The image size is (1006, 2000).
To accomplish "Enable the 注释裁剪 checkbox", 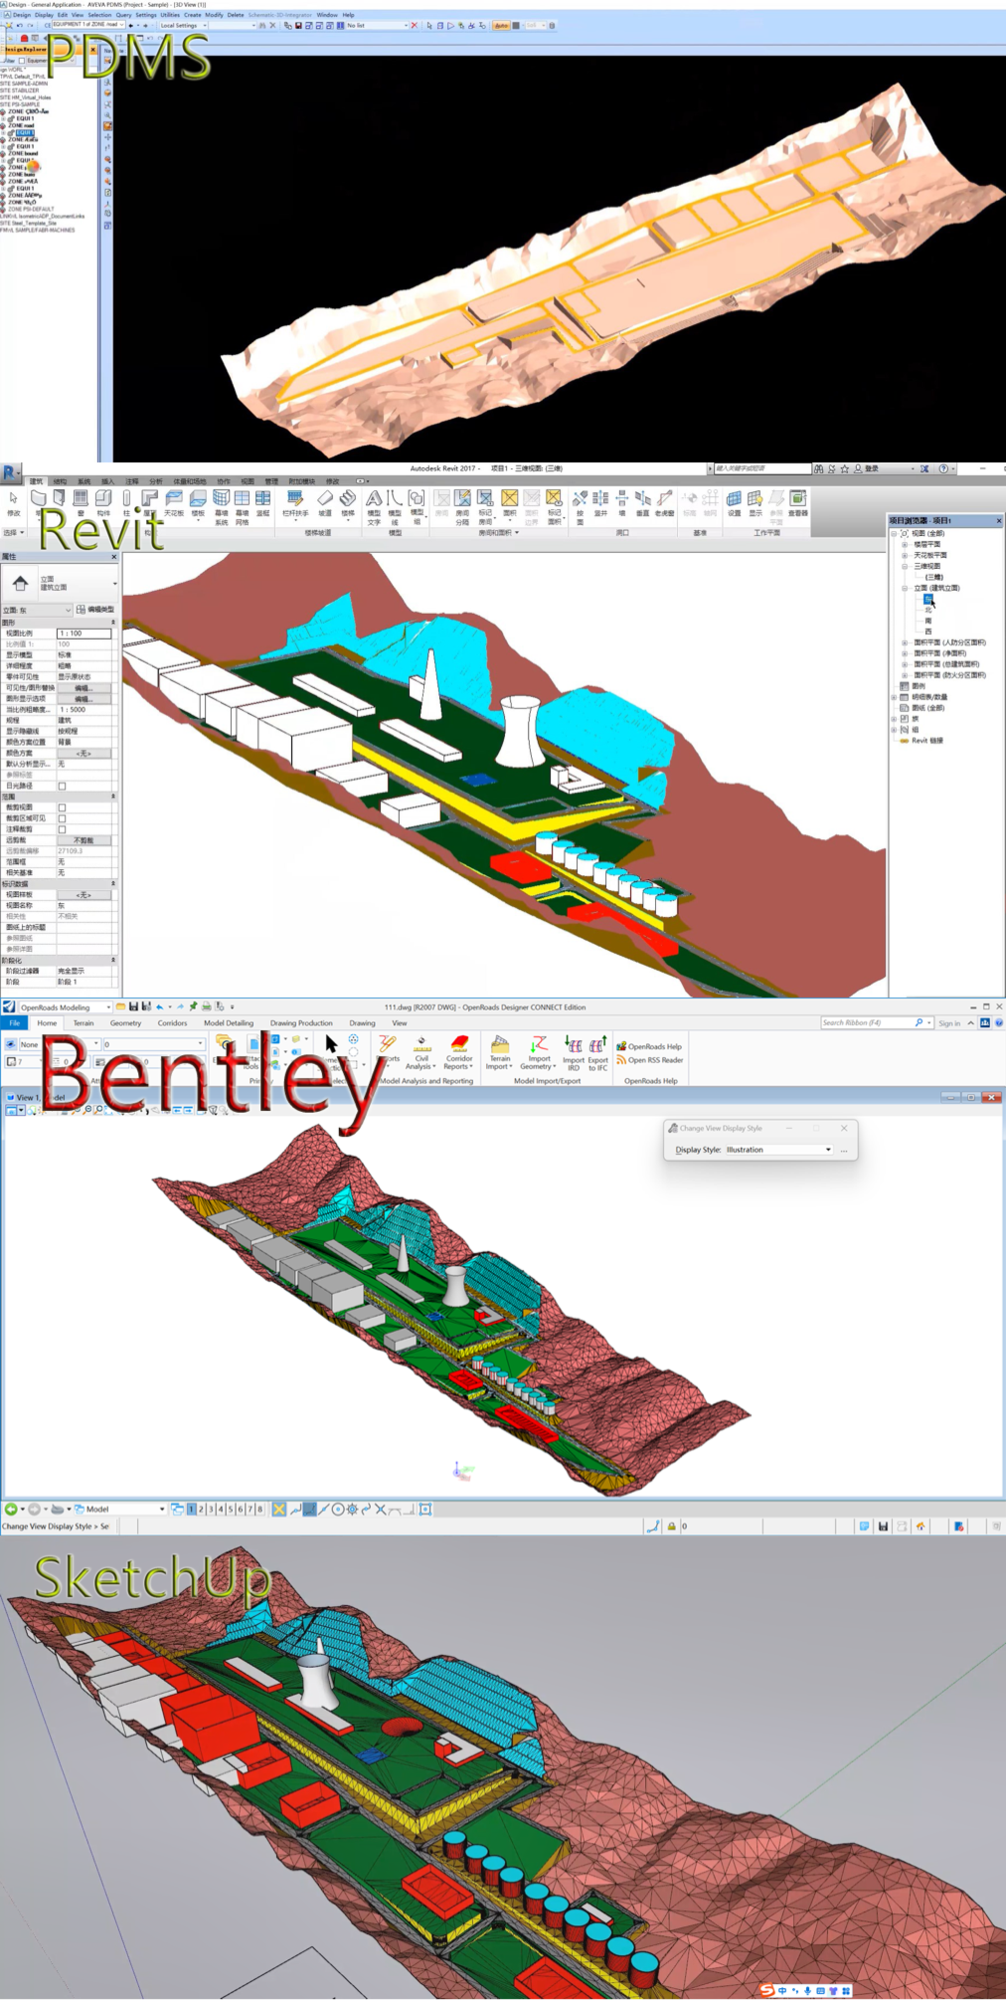I will (x=62, y=829).
